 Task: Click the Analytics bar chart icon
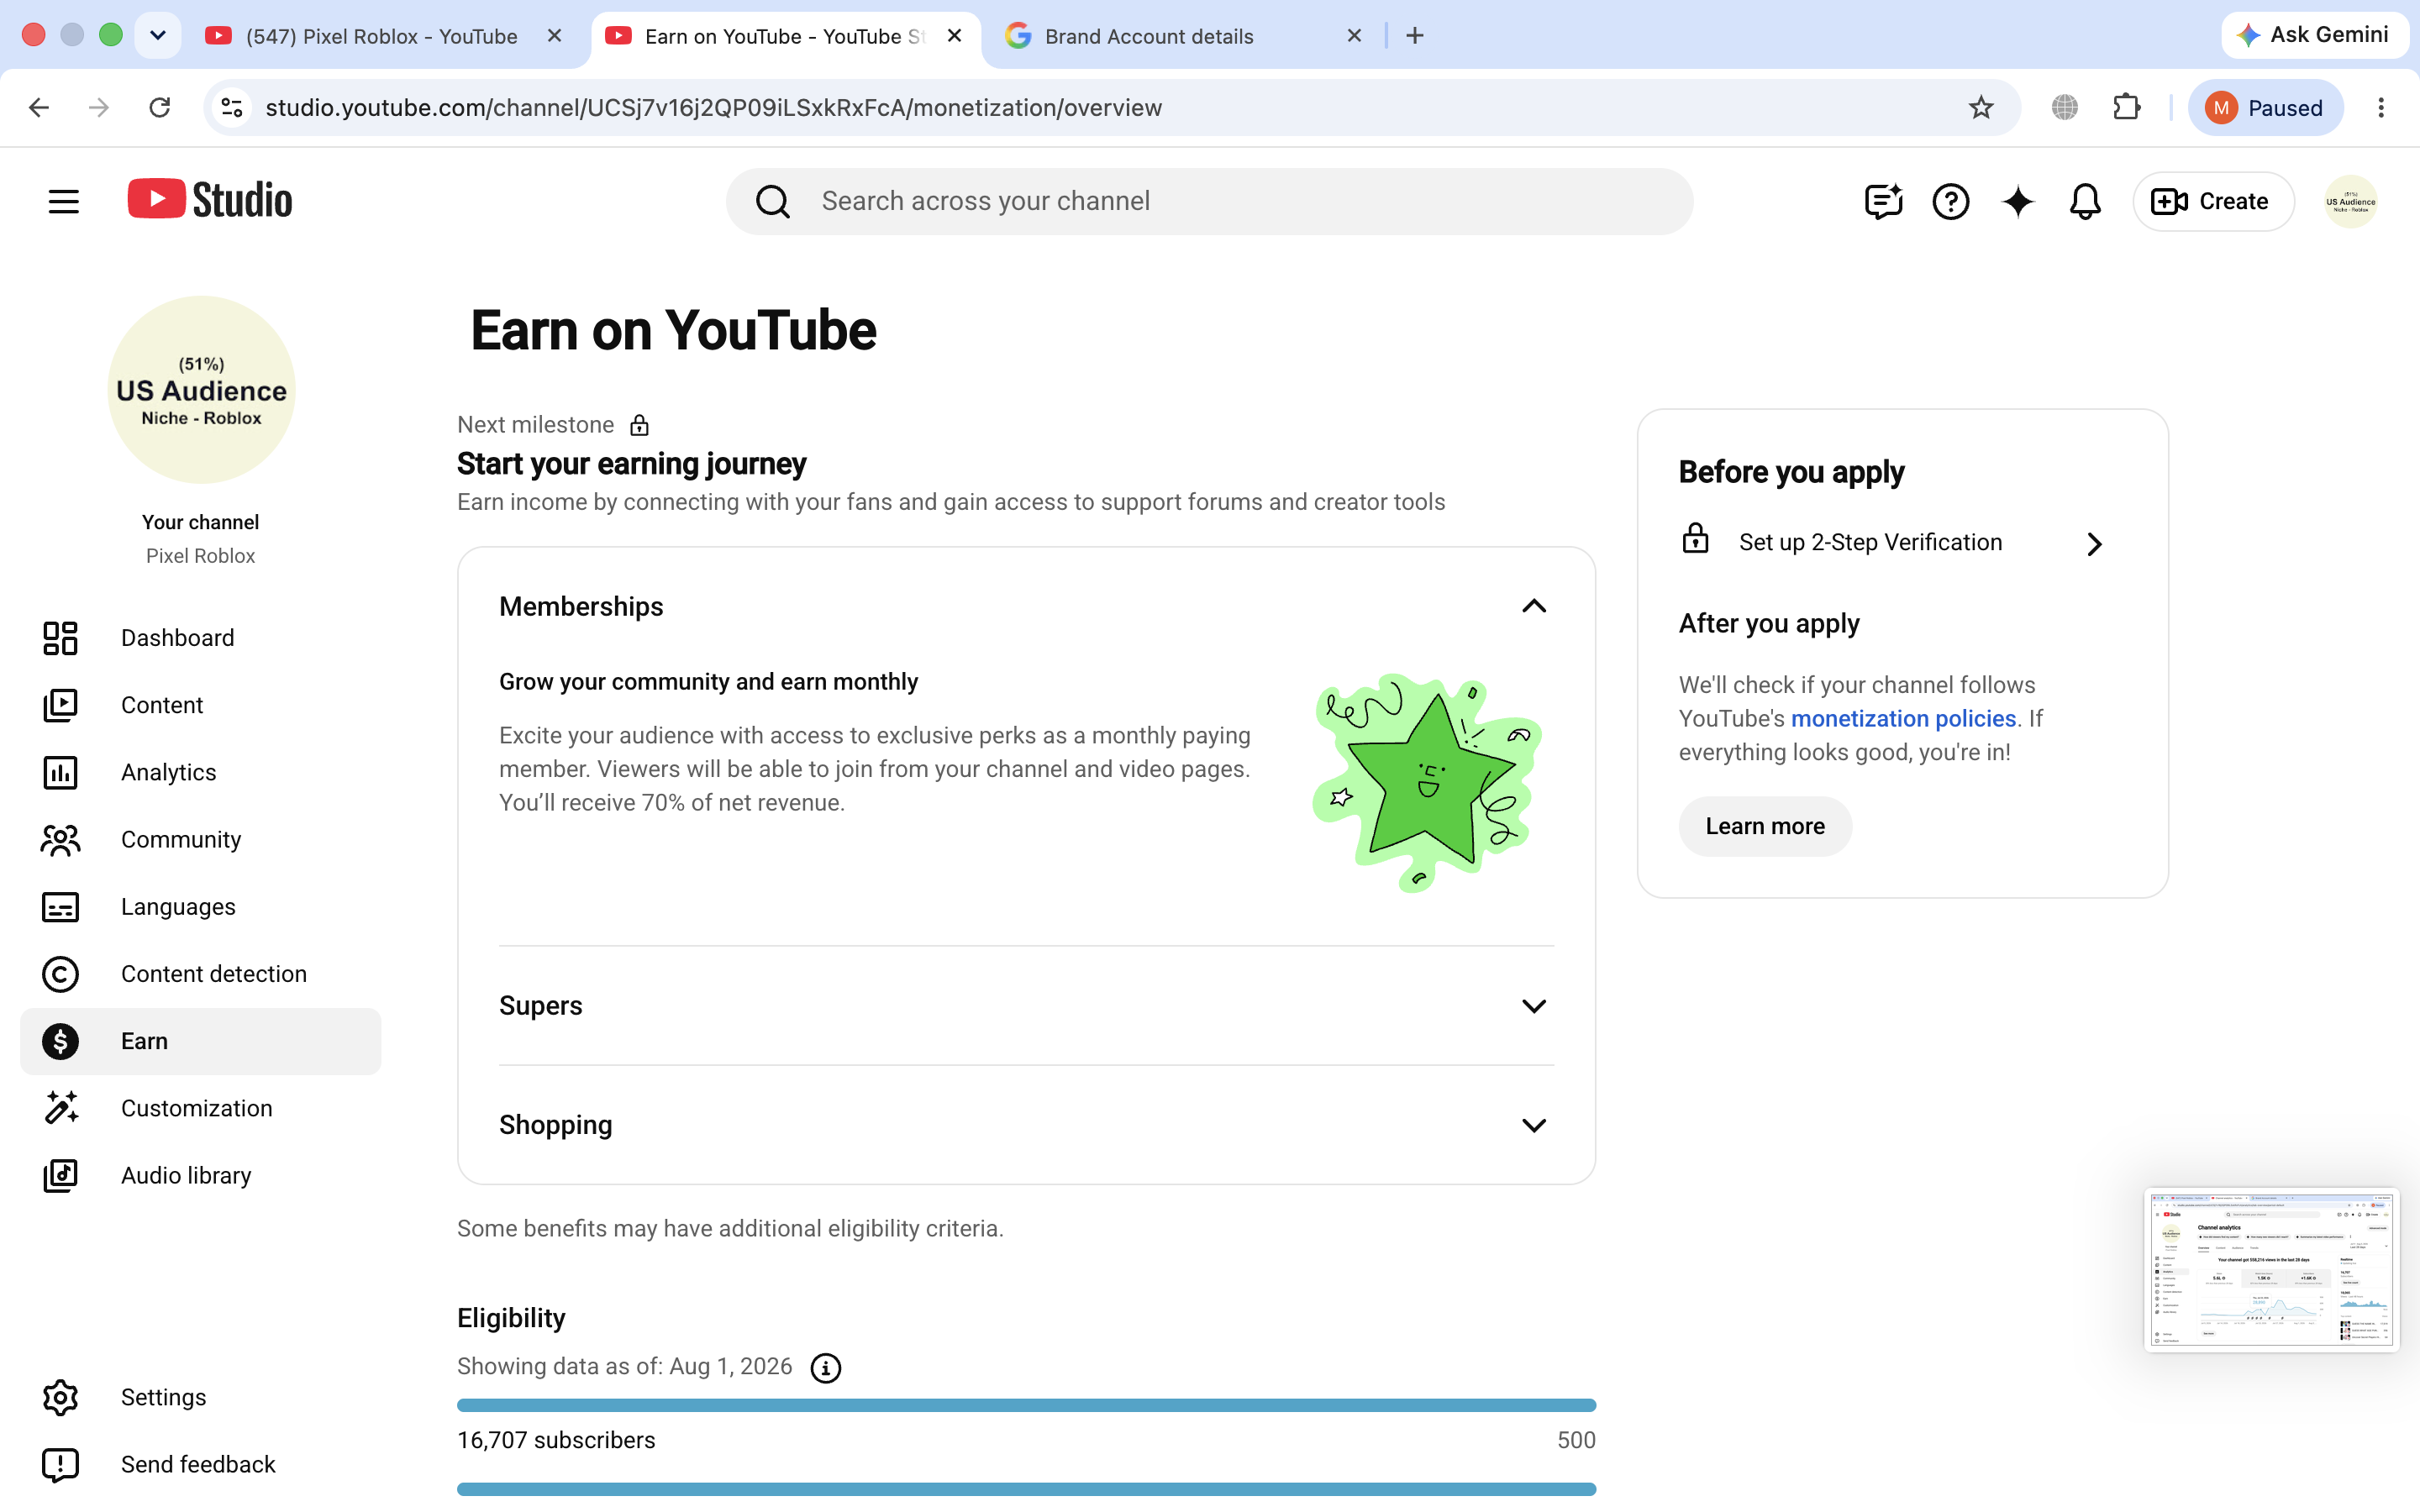point(60,772)
